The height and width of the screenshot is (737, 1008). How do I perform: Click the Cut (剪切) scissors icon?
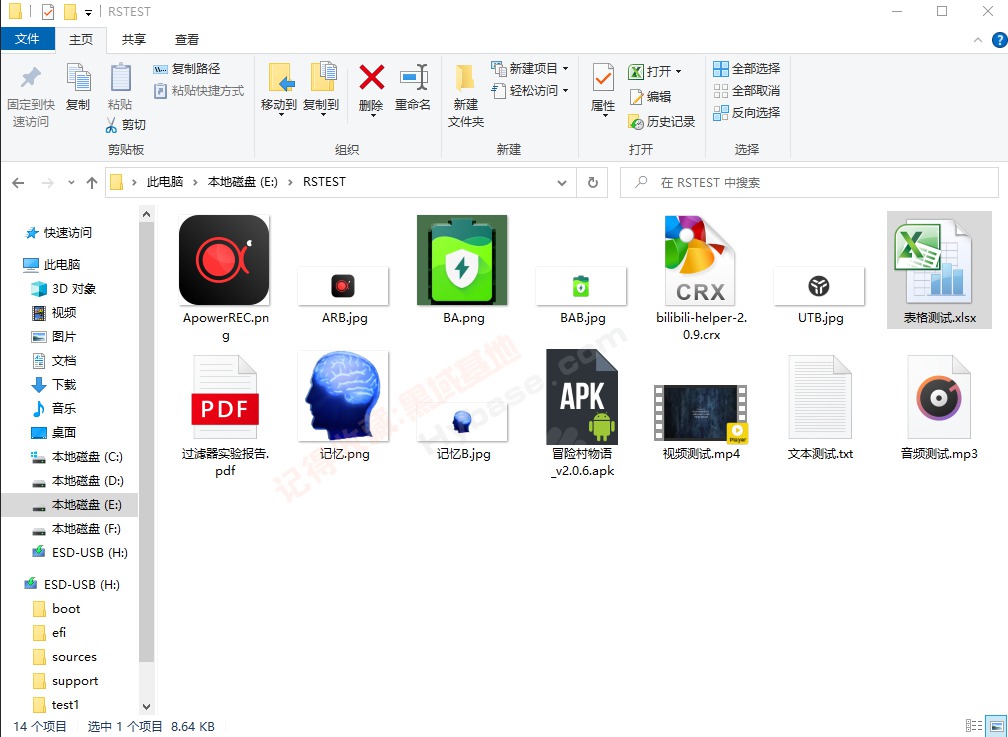point(111,125)
